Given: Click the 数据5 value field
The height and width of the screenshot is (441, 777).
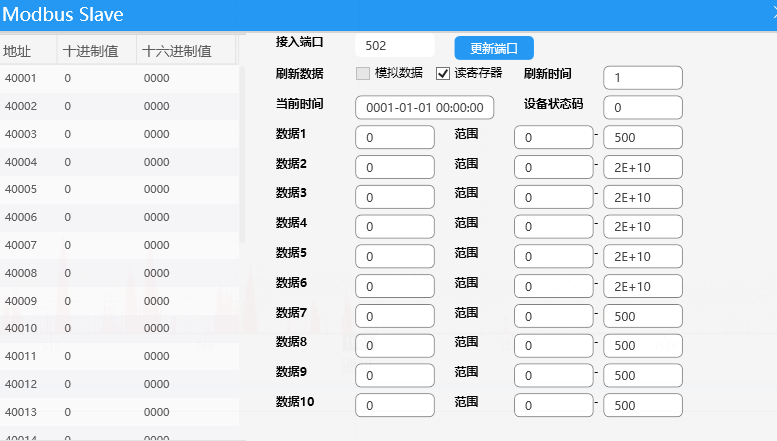Looking at the screenshot, I should [x=395, y=256].
